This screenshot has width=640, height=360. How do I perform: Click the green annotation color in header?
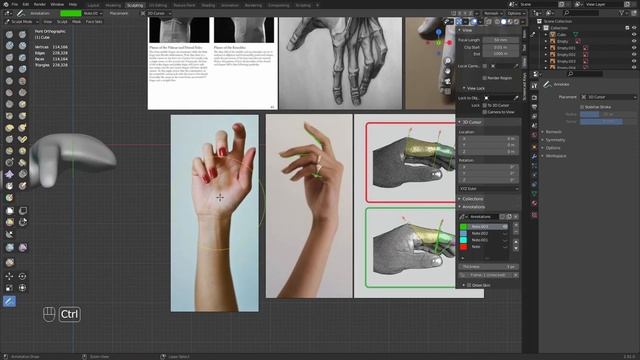71,13
